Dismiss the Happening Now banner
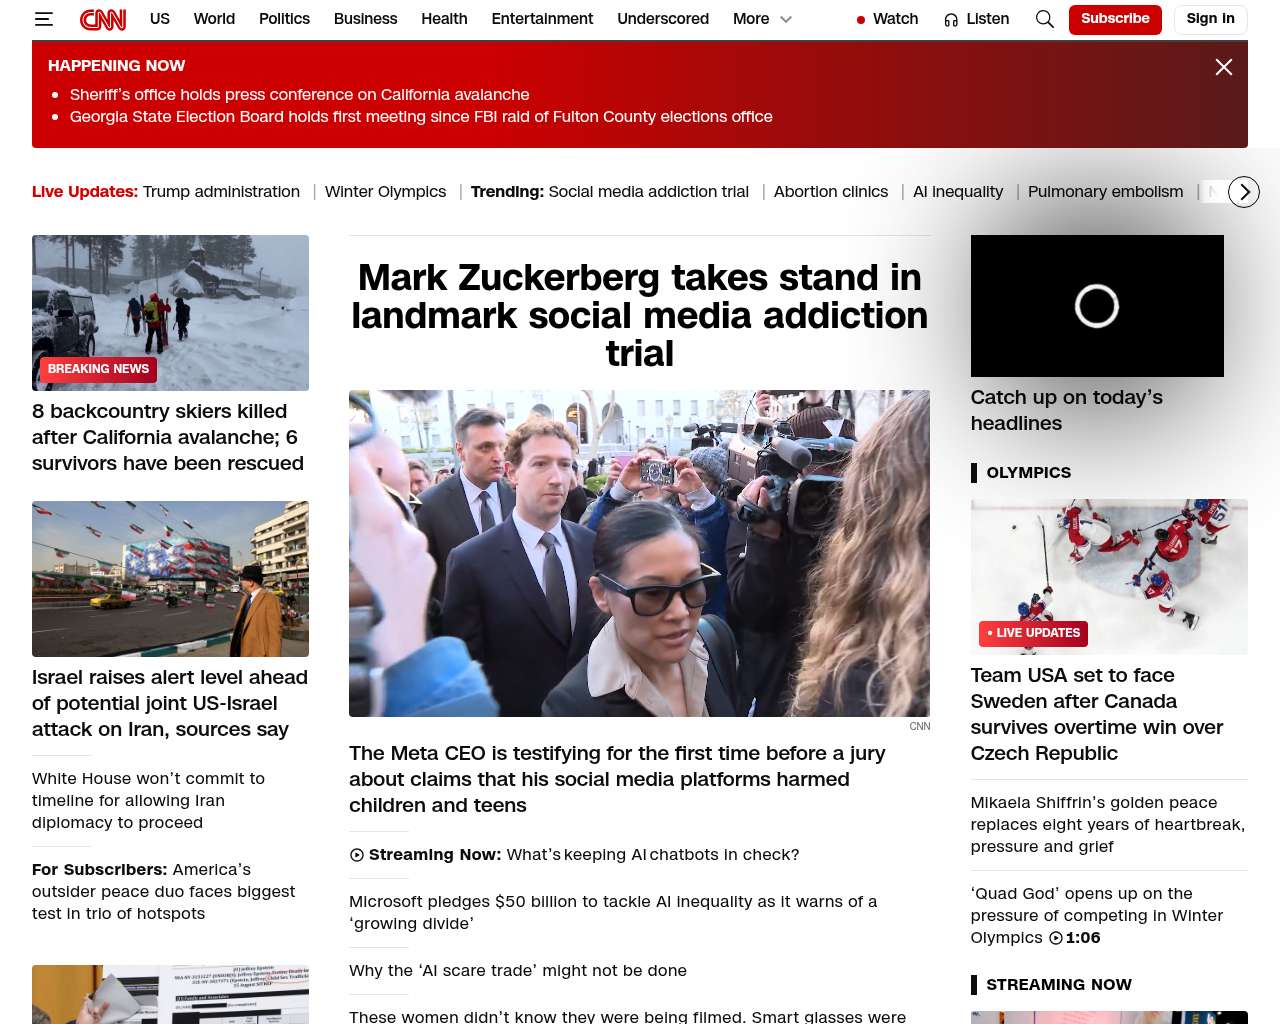 coord(1224,67)
